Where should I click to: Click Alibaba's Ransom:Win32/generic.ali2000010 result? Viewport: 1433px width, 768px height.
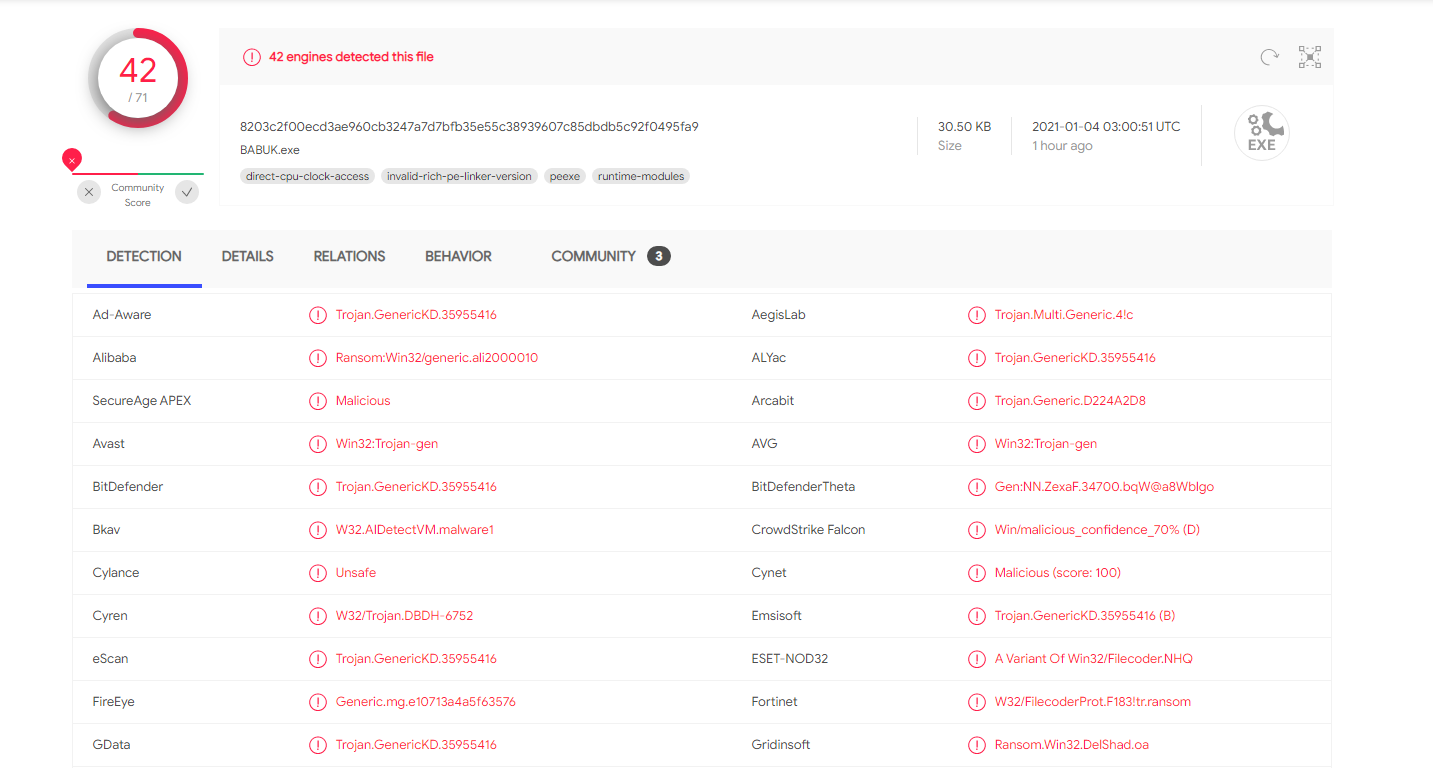[437, 358]
